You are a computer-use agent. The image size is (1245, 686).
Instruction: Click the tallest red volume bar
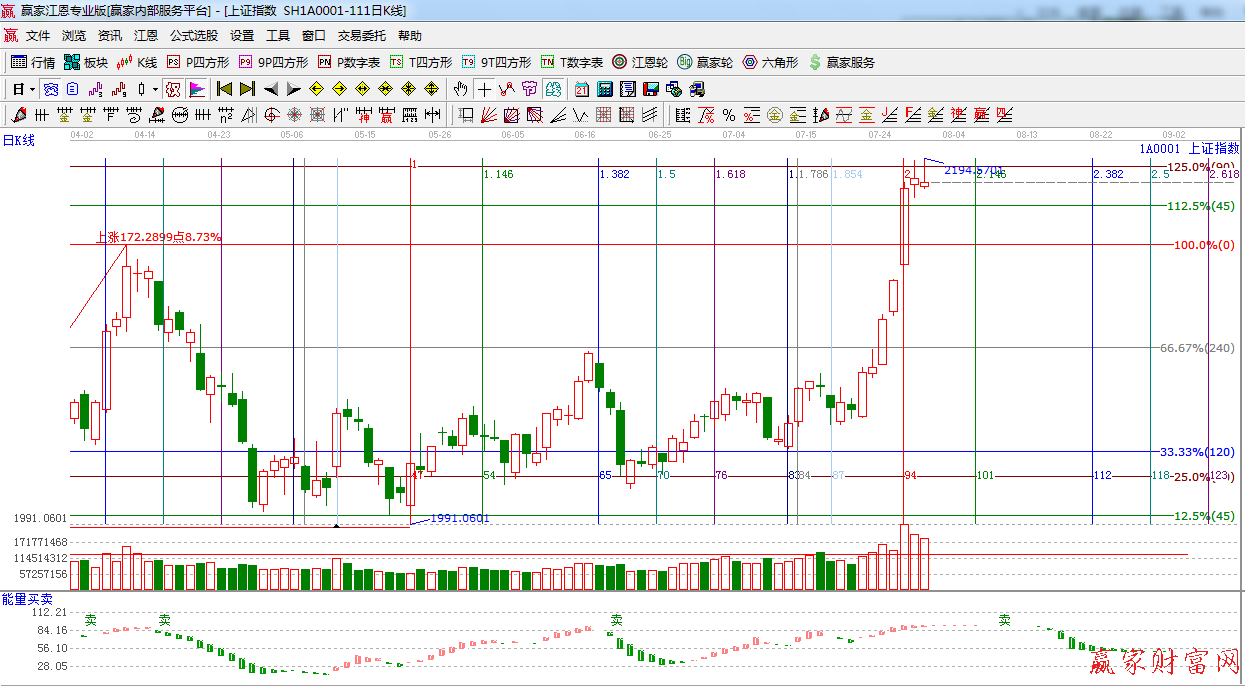click(904, 557)
